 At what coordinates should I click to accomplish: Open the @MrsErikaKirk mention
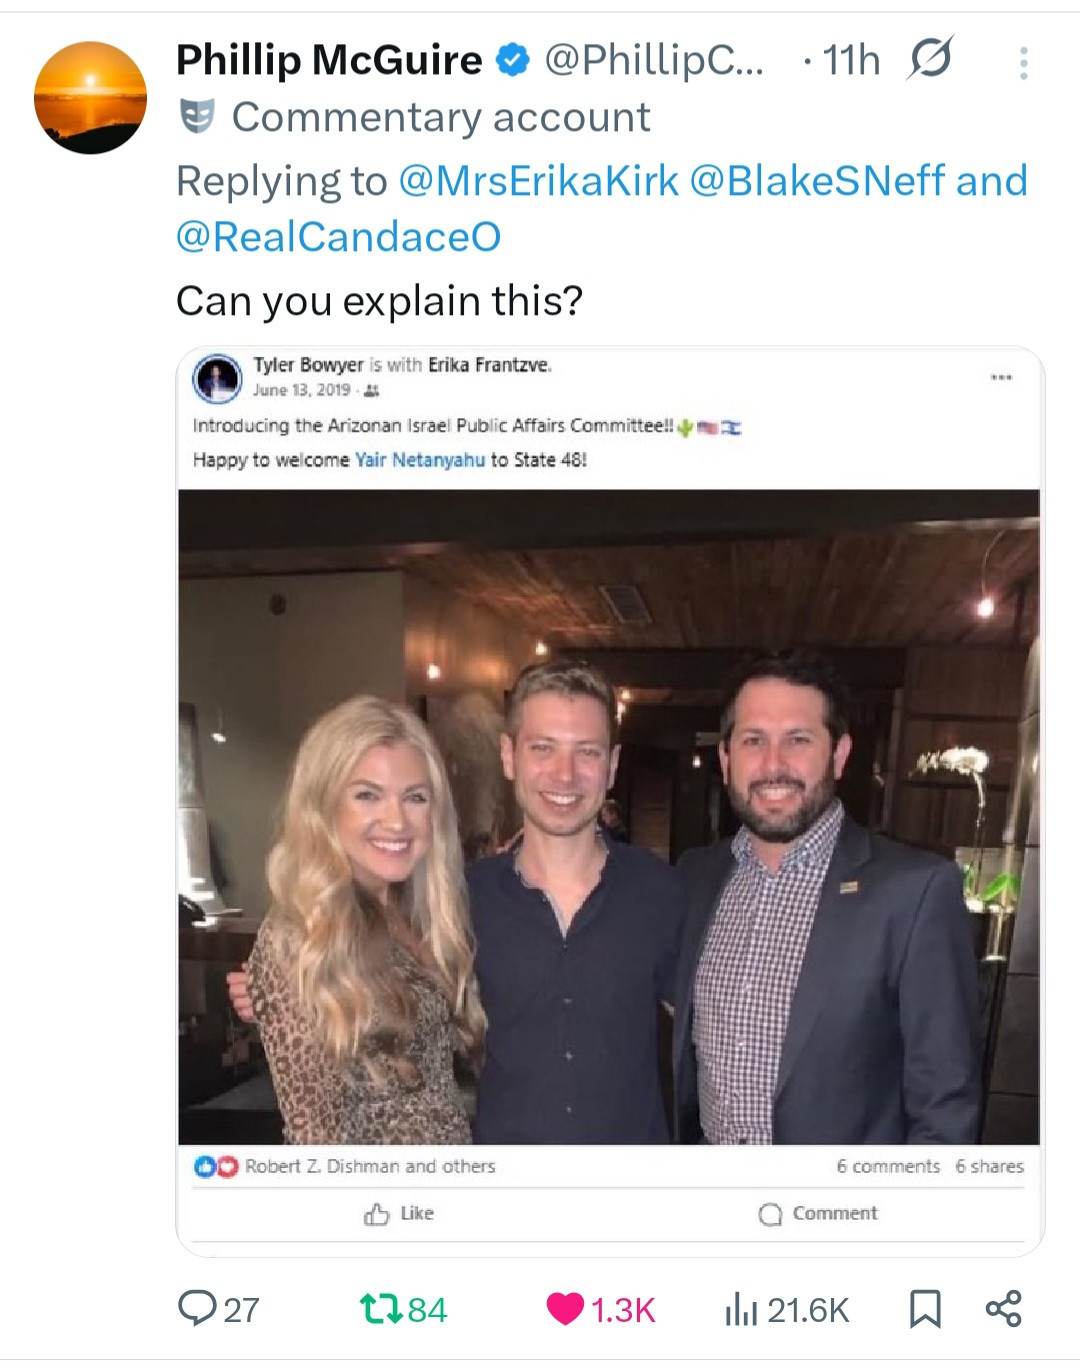click(538, 181)
